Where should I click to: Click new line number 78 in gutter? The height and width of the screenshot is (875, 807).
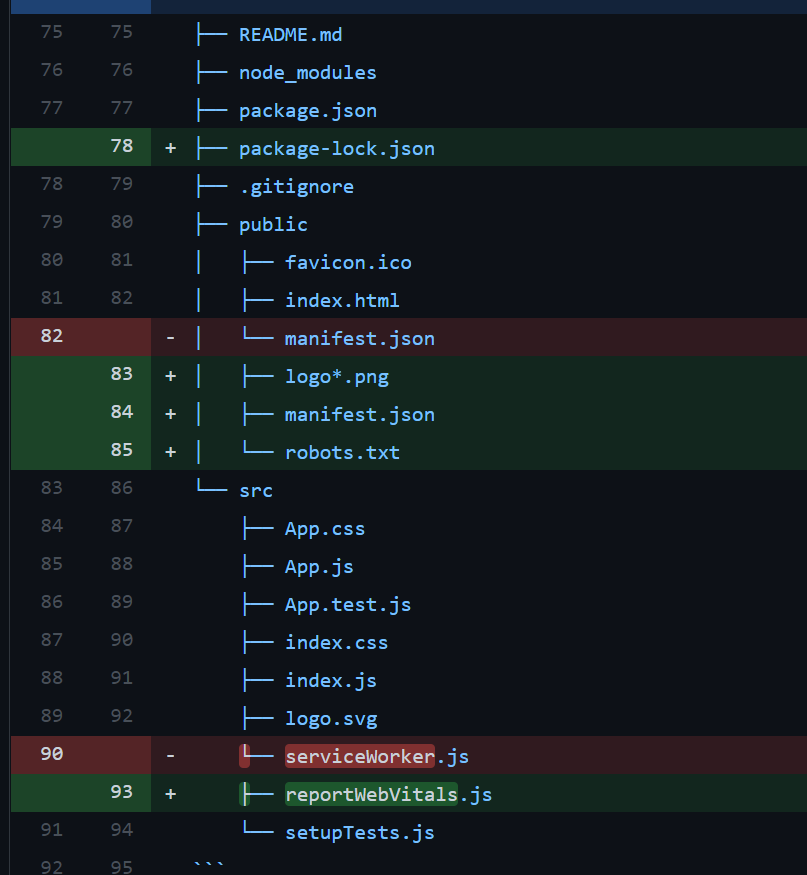pos(122,146)
